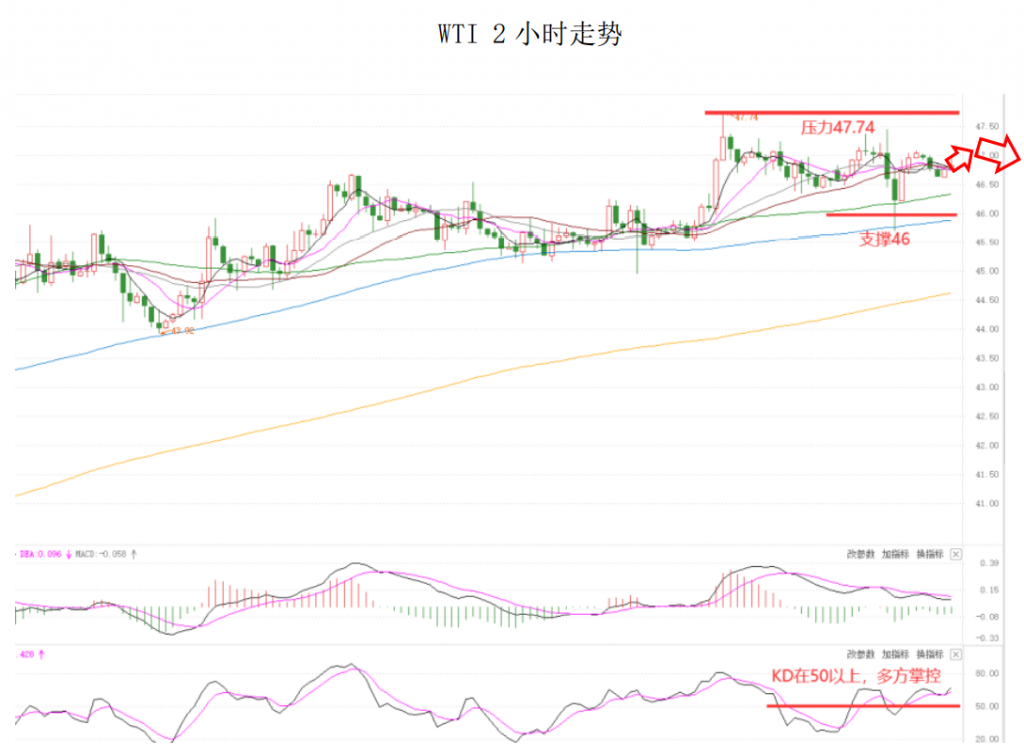This screenshot has width=1024, height=756.
Task: Click the 45.00 price axis label
Action: [987, 271]
